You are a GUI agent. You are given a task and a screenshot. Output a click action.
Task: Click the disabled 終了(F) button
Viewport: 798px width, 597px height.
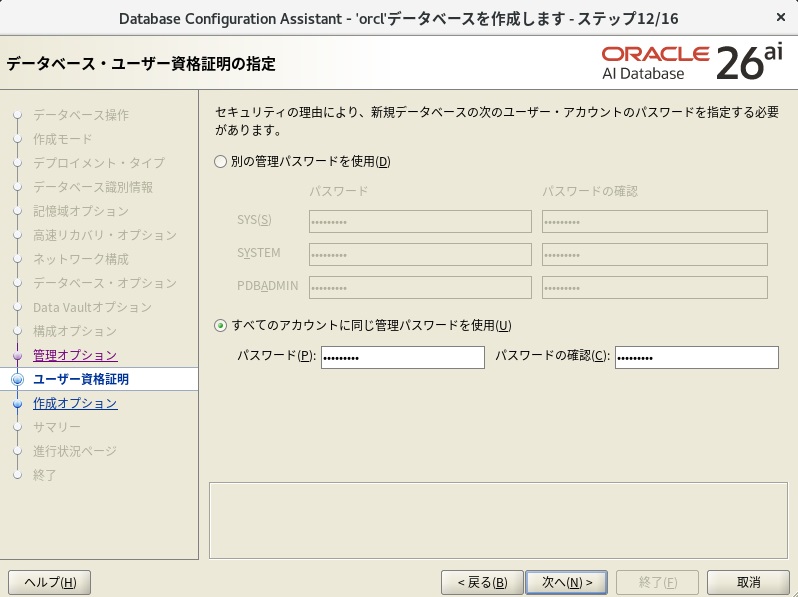tap(657, 582)
